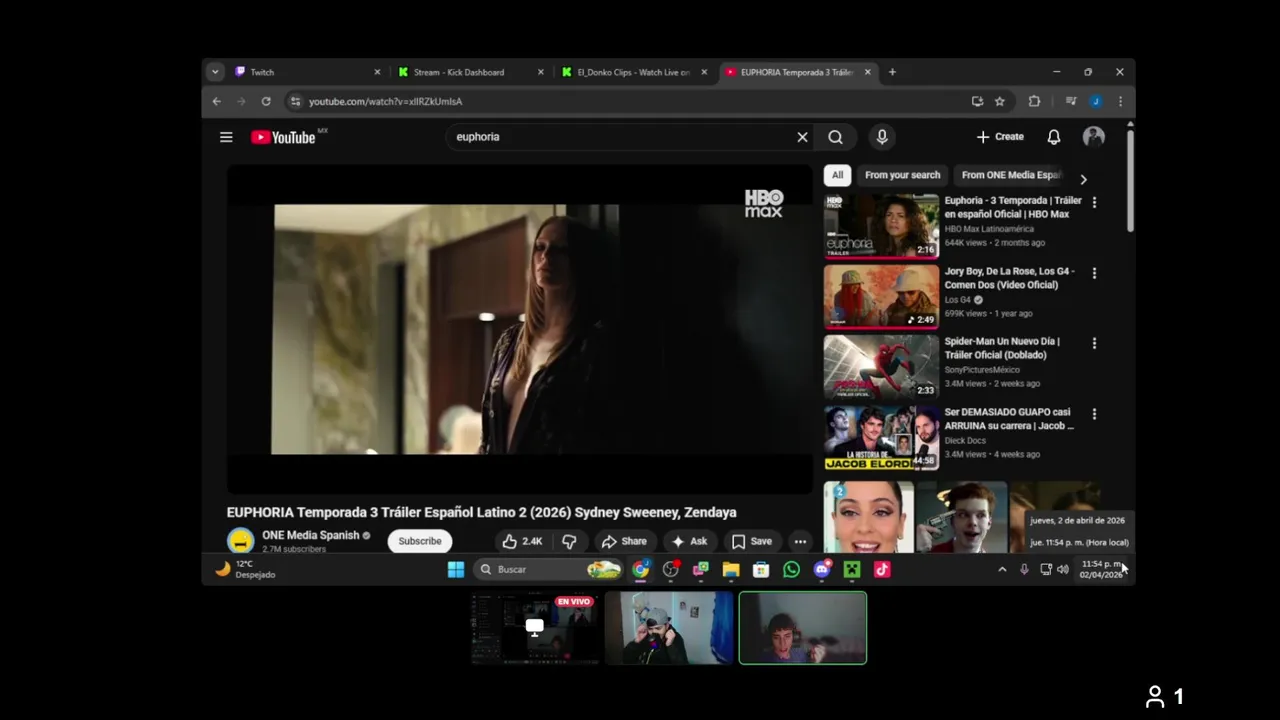1280x720 pixels.
Task: Select From your search chip
Action: pos(902,175)
